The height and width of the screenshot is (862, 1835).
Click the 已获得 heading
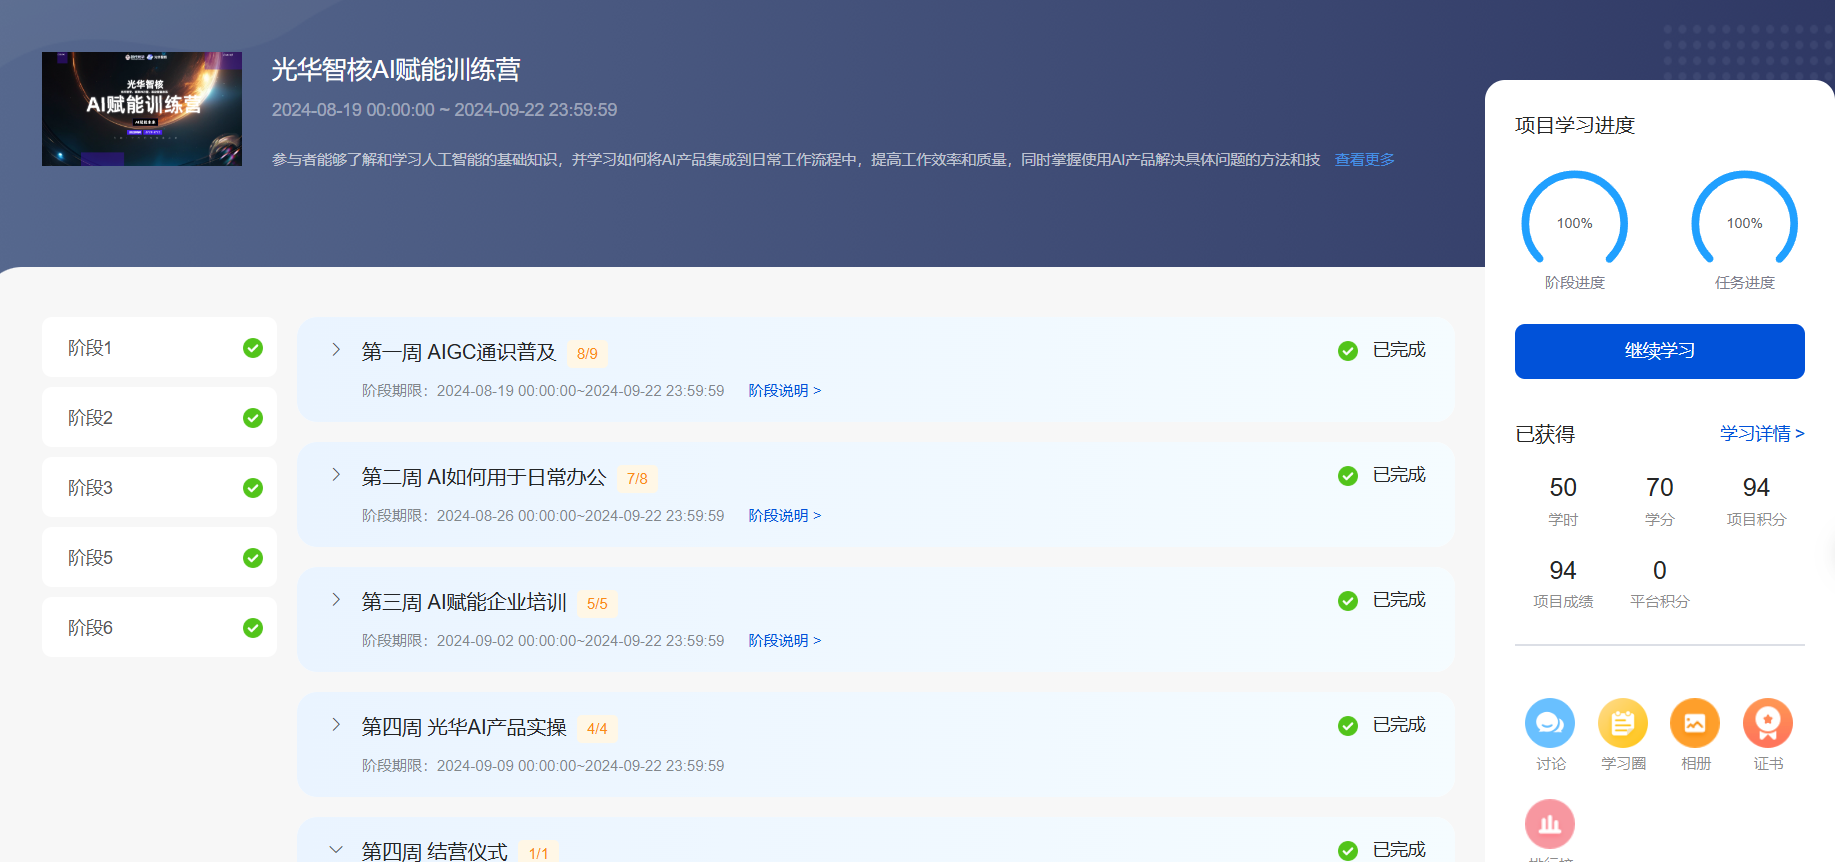point(1545,434)
